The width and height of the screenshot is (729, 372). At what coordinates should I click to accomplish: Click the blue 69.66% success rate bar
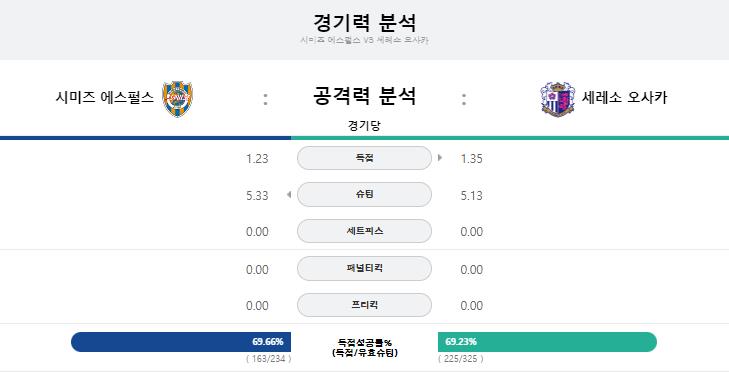point(181,342)
